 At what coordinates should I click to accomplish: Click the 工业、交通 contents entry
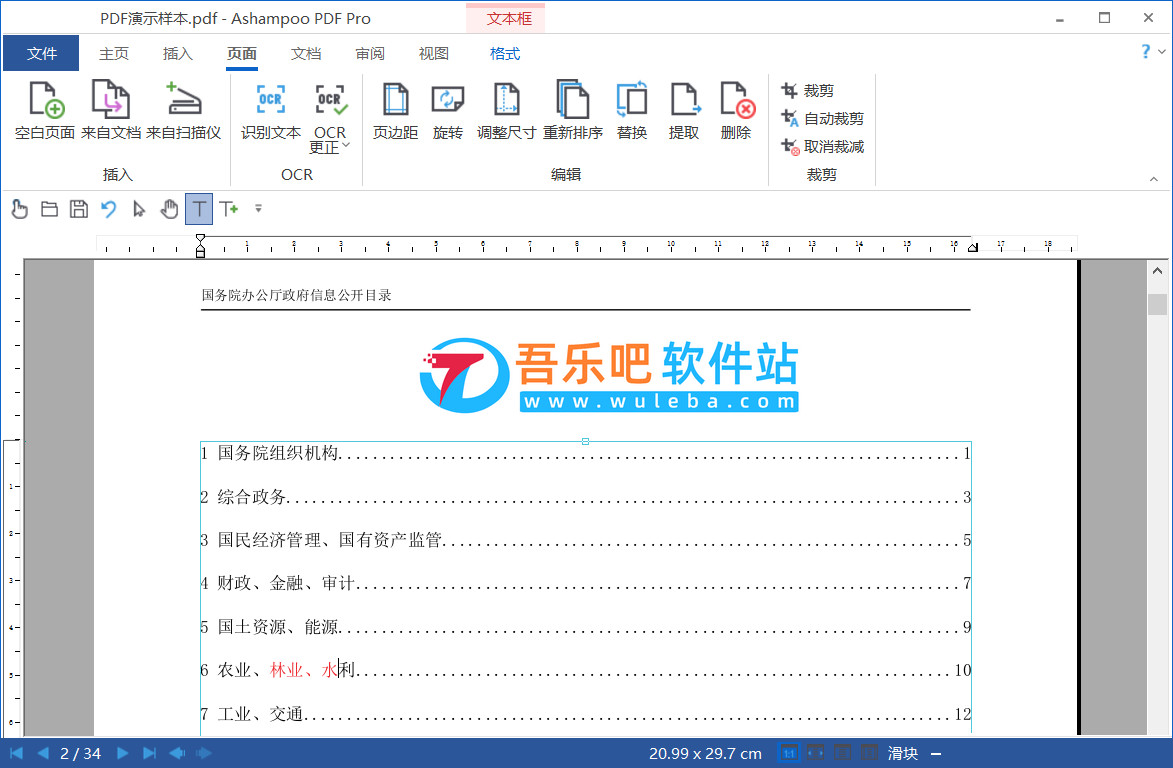(585, 713)
